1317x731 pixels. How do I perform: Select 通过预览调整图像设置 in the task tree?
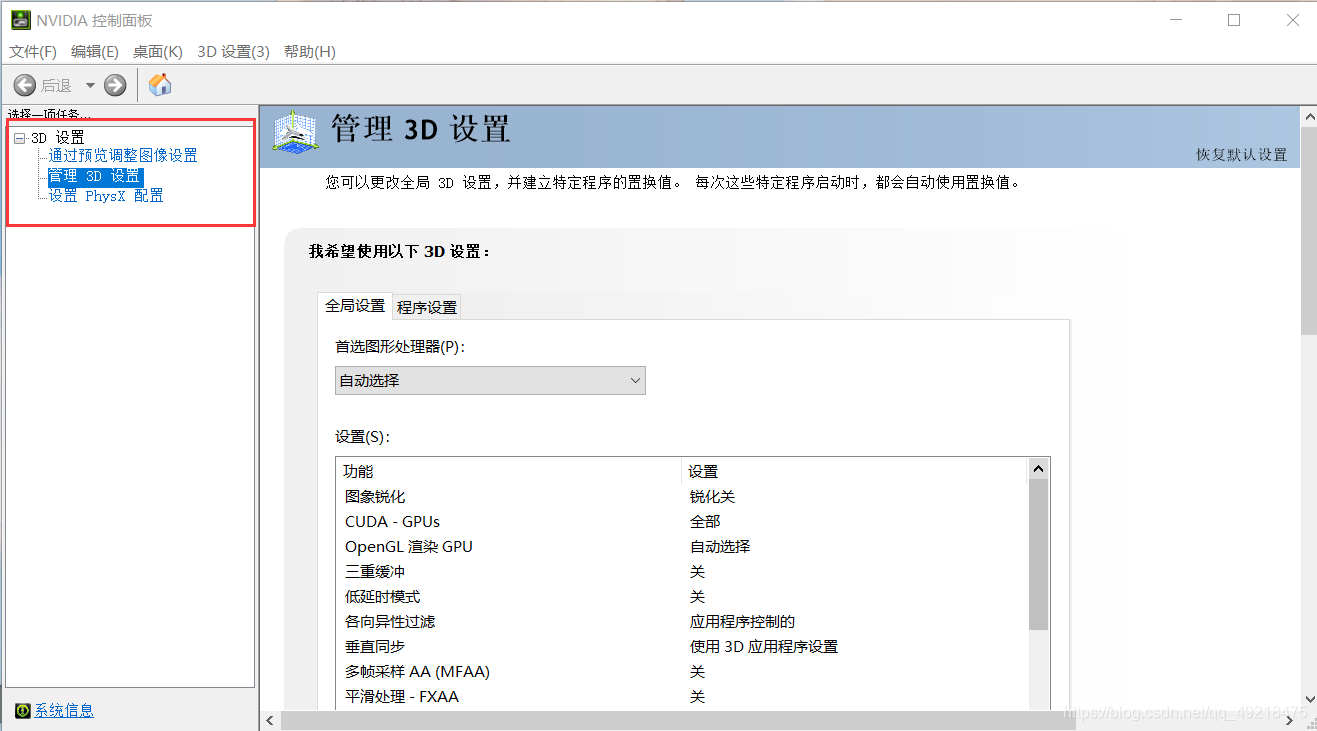(123, 156)
